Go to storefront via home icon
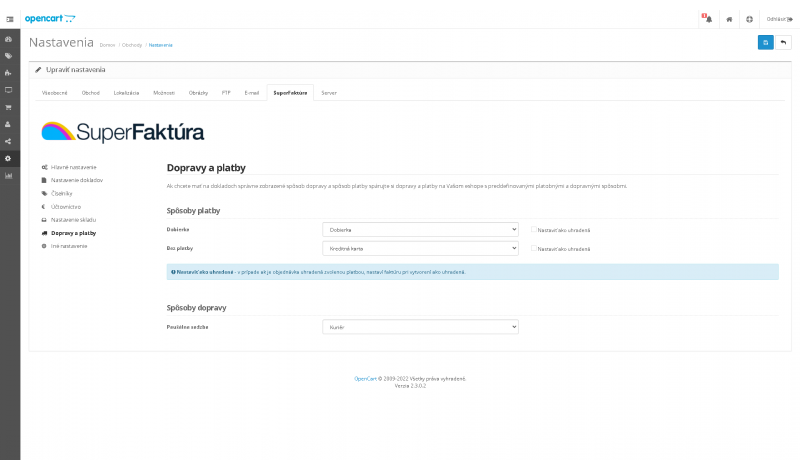 click(730, 18)
